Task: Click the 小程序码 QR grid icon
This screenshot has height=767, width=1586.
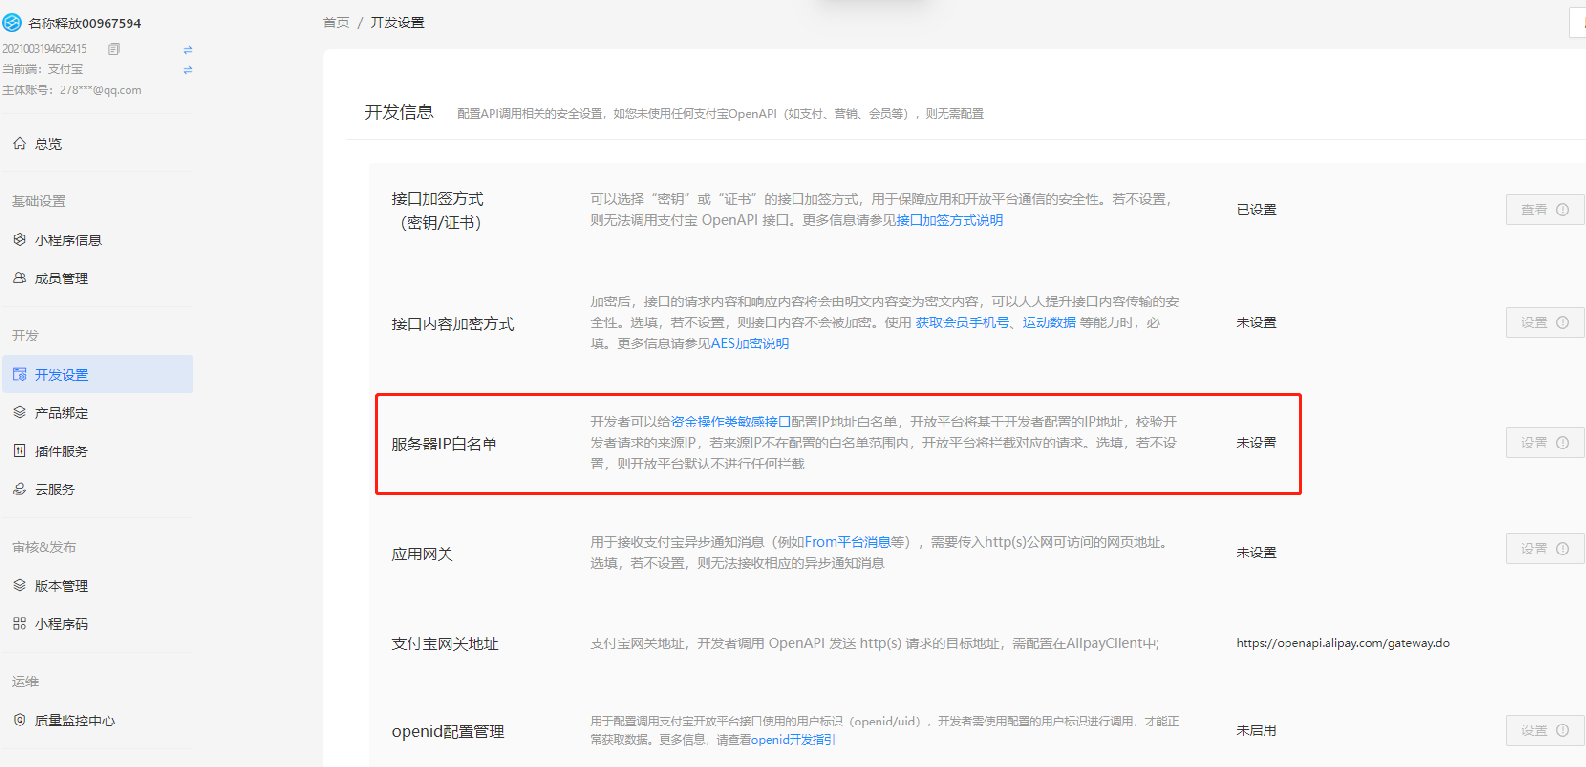Action: tap(19, 623)
